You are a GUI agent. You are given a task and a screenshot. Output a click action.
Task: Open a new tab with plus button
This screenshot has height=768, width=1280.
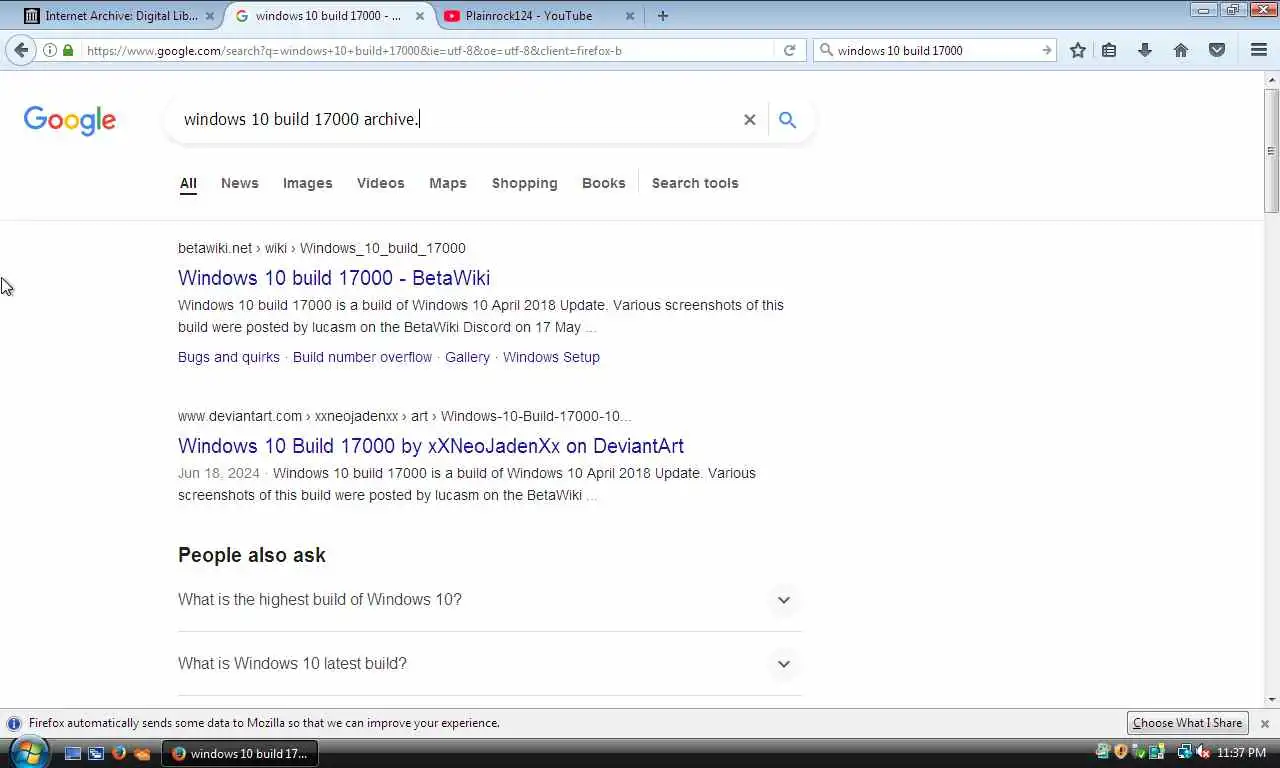(663, 15)
